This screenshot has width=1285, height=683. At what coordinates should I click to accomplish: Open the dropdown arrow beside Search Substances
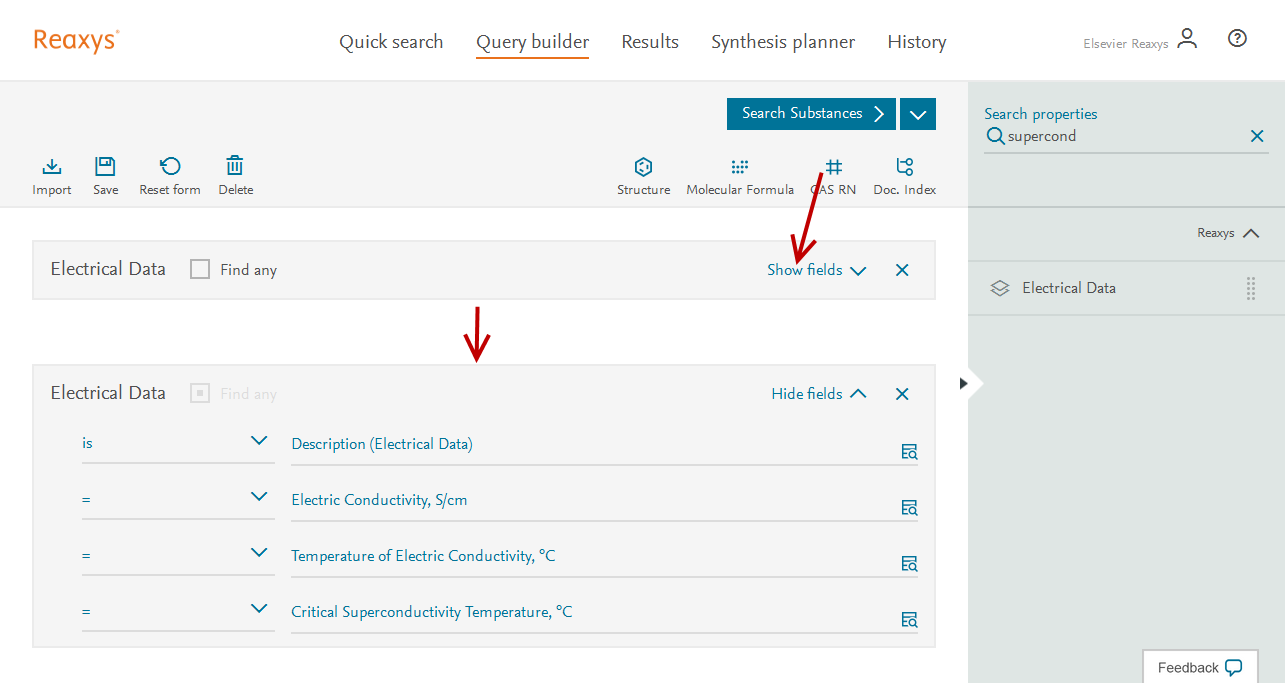pyautogui.click(x=918, y=114)
